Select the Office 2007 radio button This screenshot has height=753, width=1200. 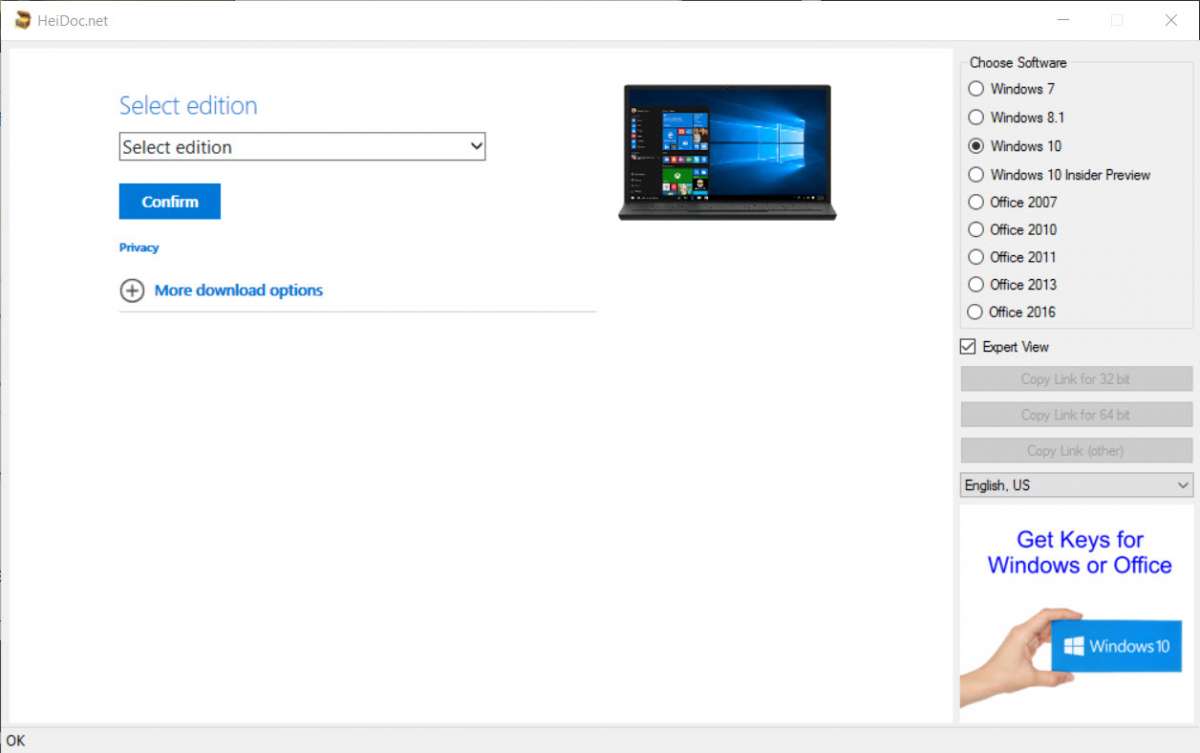(x=976, y=202)
